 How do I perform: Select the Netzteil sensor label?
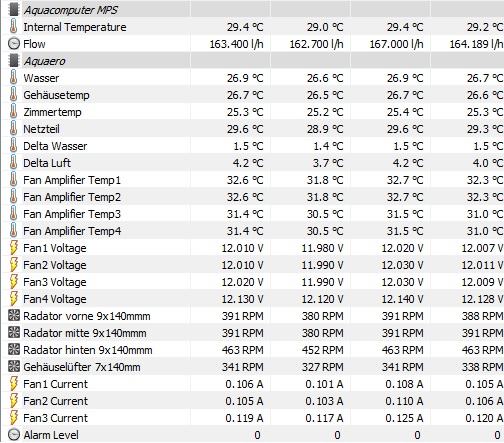(x=41, y=129)
